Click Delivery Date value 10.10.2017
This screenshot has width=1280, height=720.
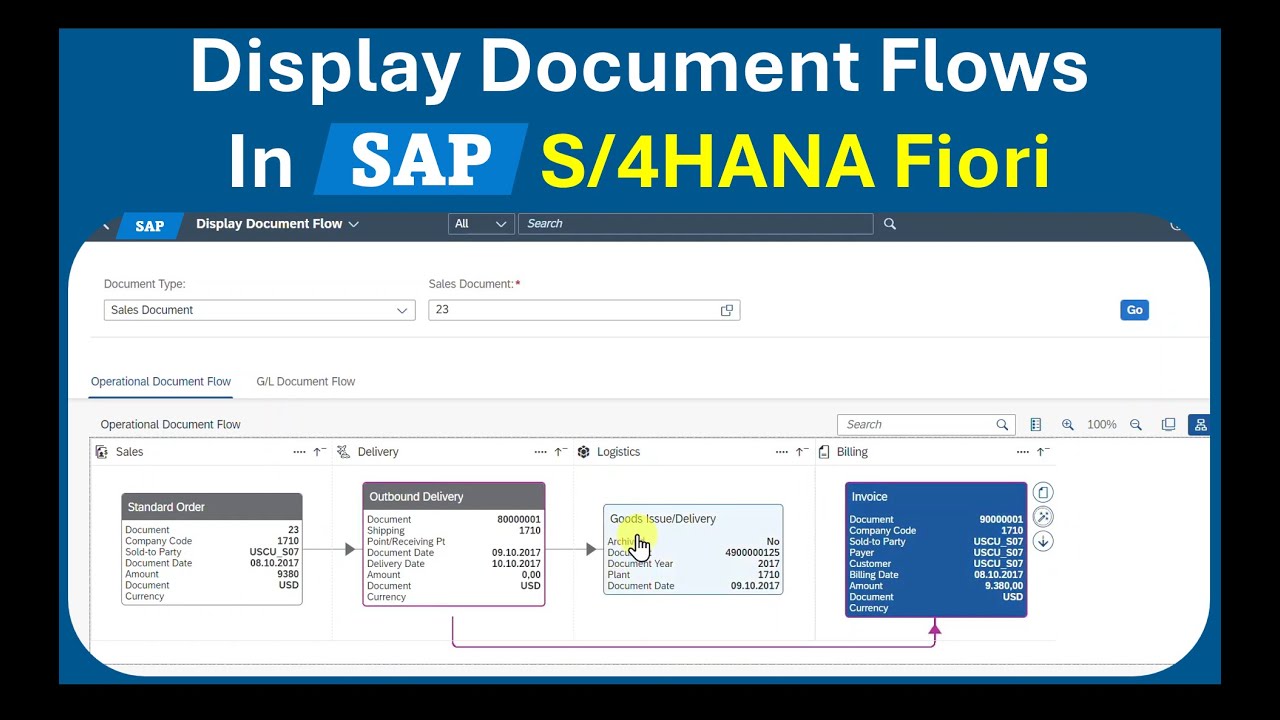516,564
